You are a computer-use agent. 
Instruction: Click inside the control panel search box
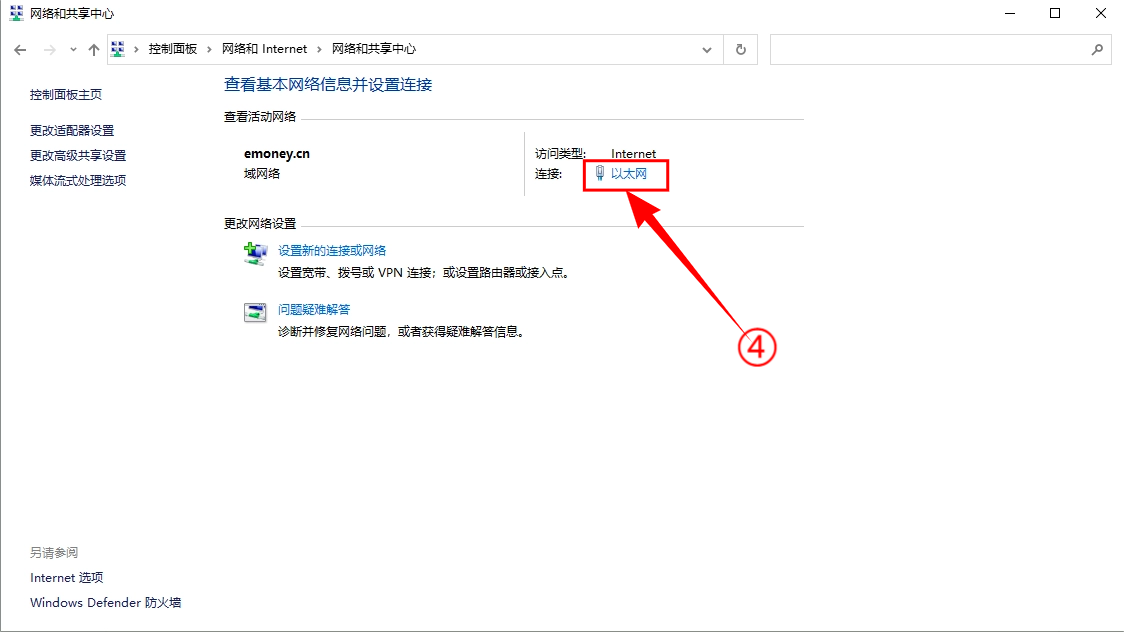coord(929,49)
